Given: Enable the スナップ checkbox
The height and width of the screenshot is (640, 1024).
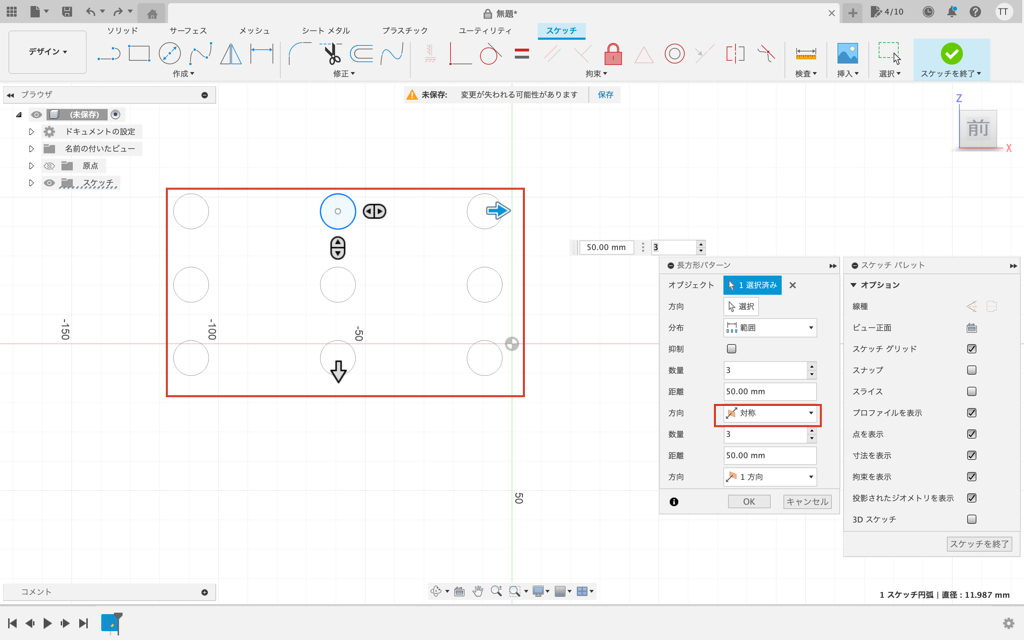Looking at the screenshot, I should coord(972,370).
